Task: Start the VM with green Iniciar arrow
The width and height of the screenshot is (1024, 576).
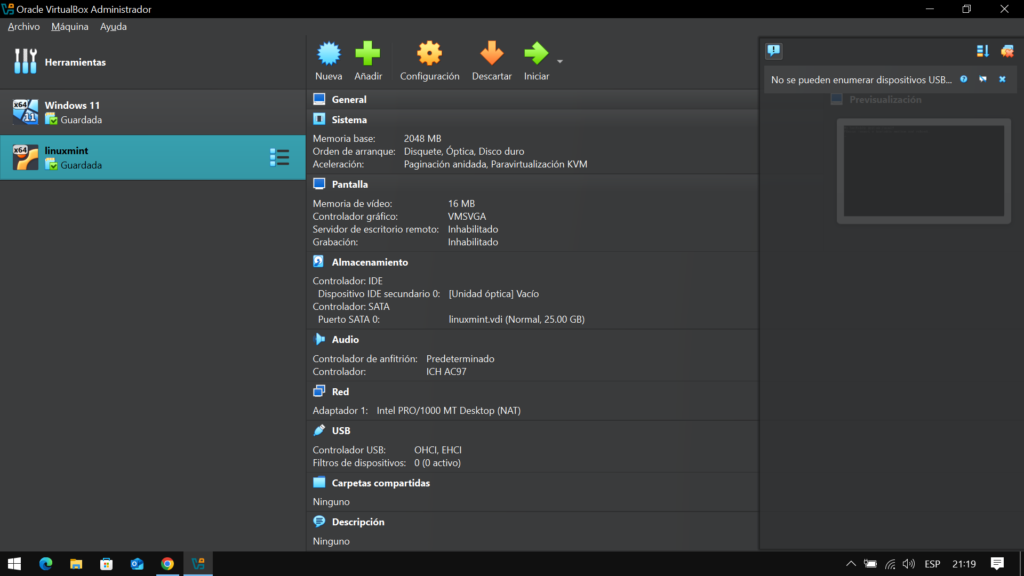Action: (536, 54)
